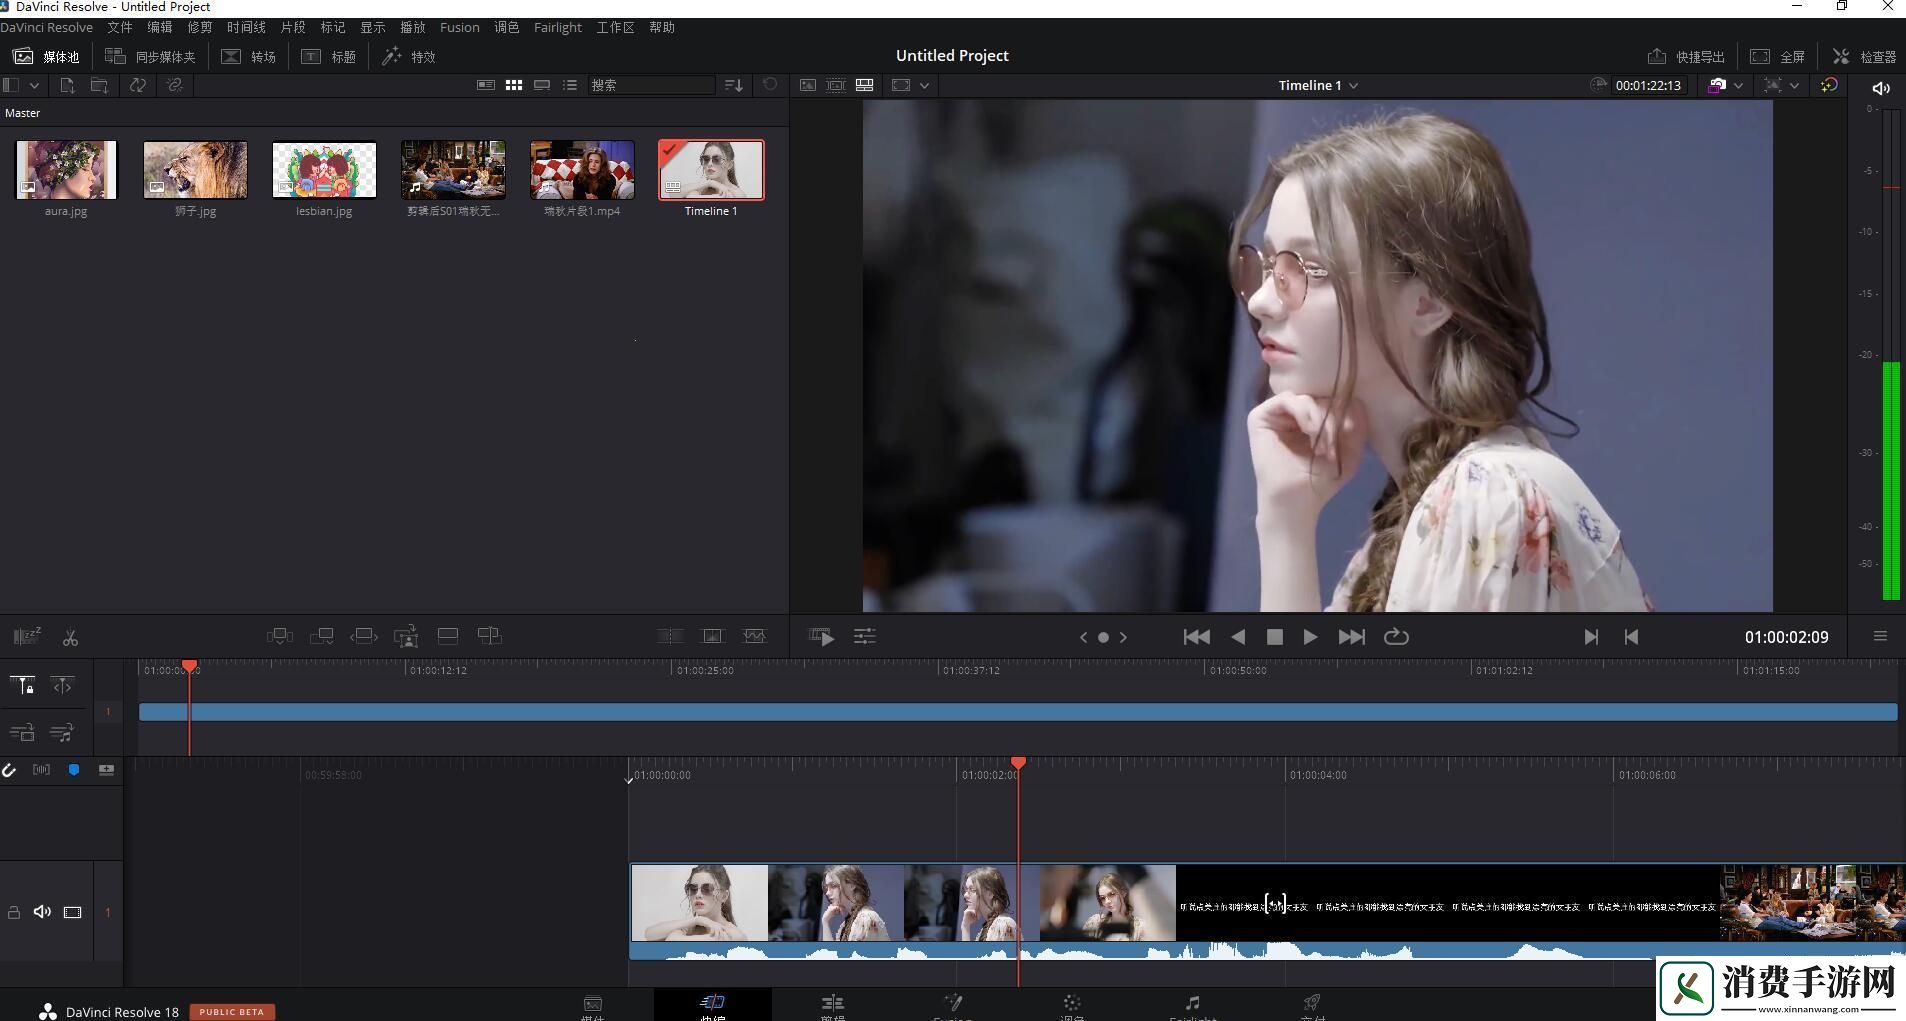The image size is (1906, 1021).
Task: Click the loop playback icon
Action: pos(1396,637)
